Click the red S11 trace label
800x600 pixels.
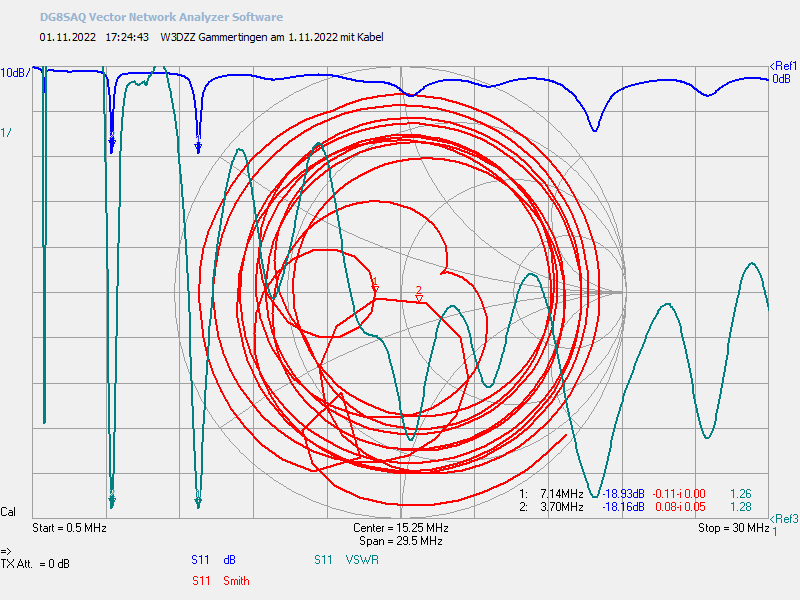[x=201, y=581]
